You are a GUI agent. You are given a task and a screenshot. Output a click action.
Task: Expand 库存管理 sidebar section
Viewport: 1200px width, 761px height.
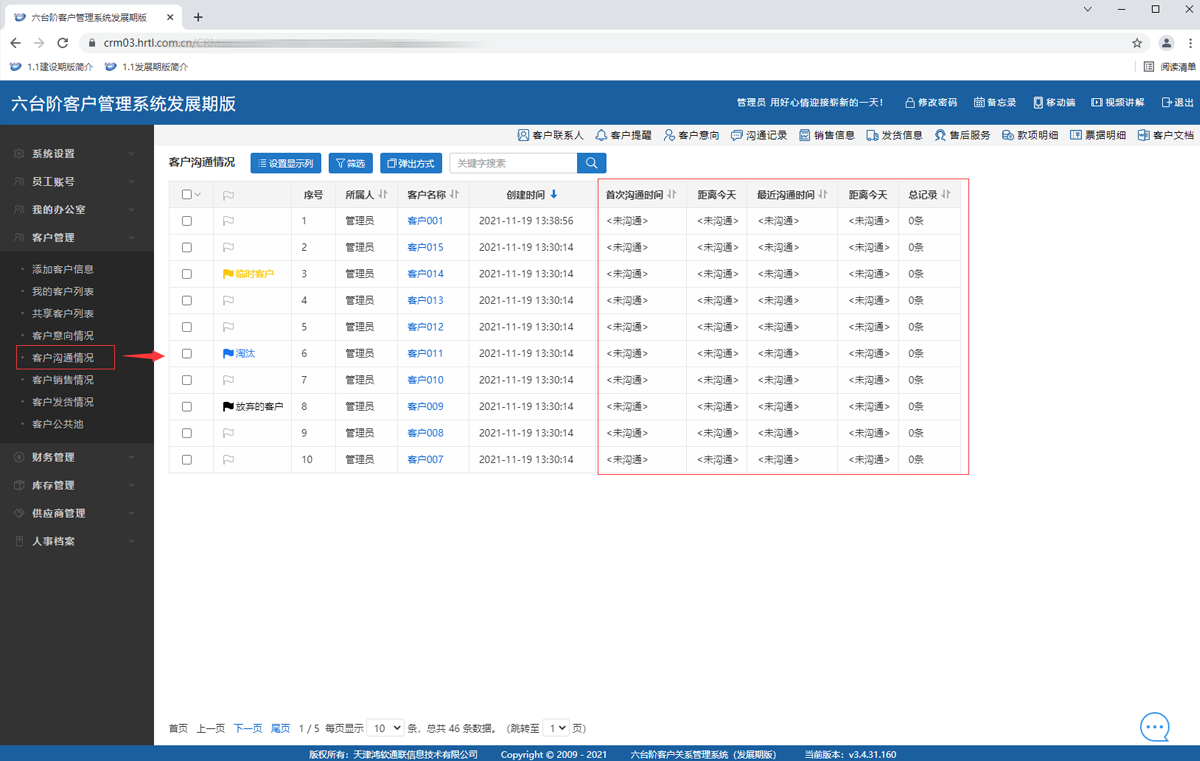tap(77, 485)
